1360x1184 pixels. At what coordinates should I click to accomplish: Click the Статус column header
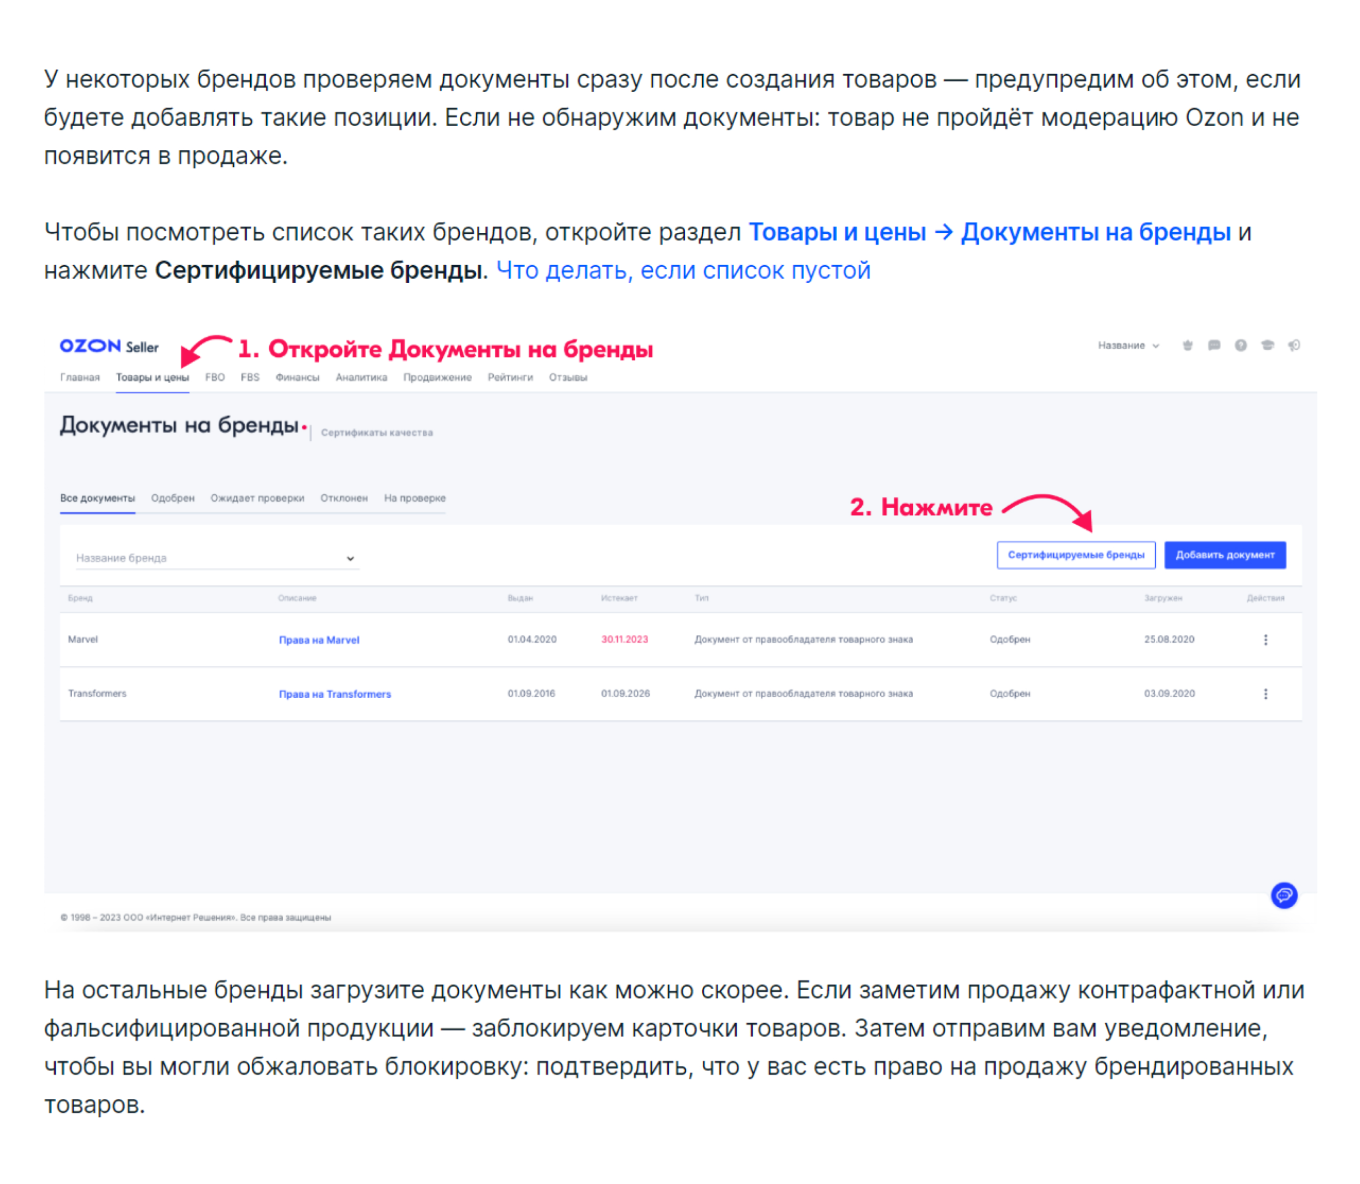pos(1003,598)
